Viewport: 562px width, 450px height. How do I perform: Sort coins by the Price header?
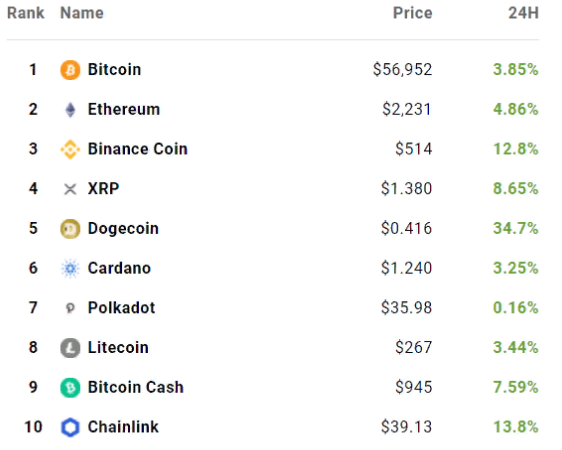coord(413,13)
